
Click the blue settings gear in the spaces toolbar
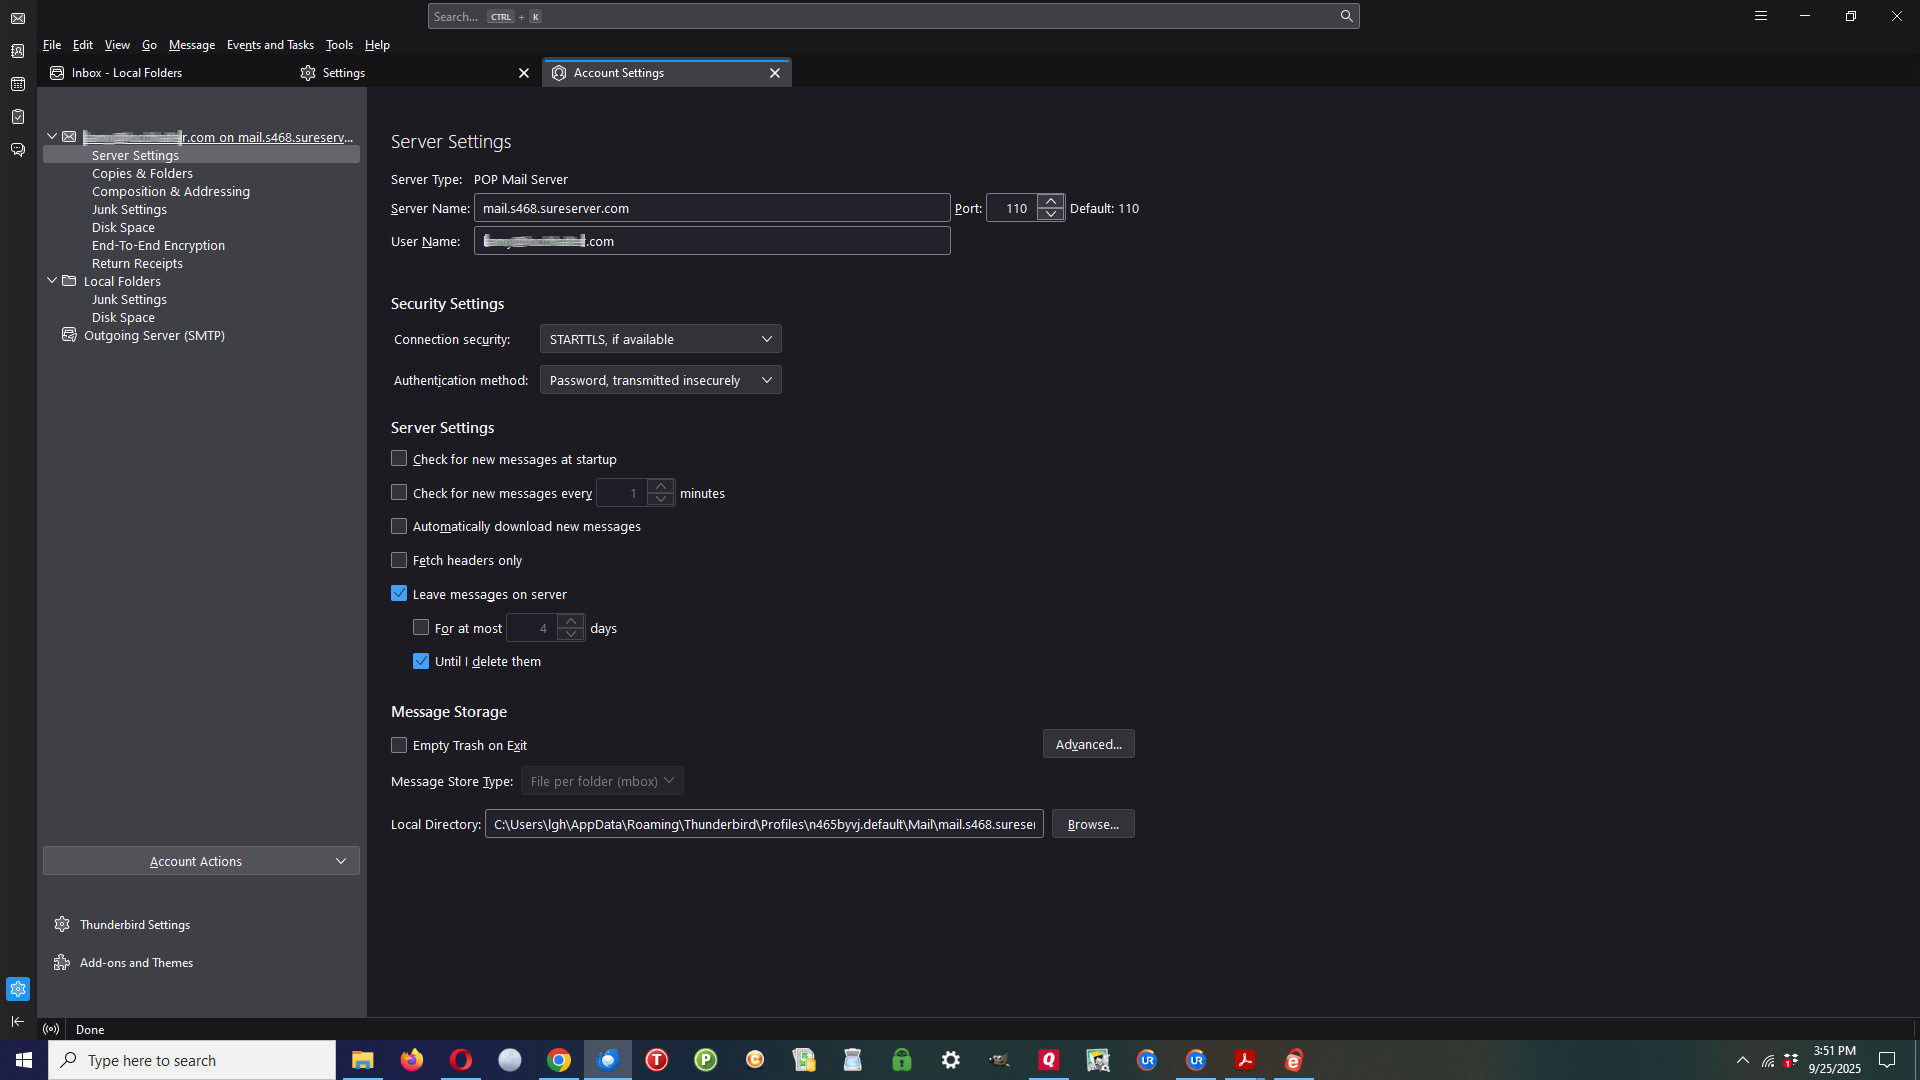tap(18, 989)
